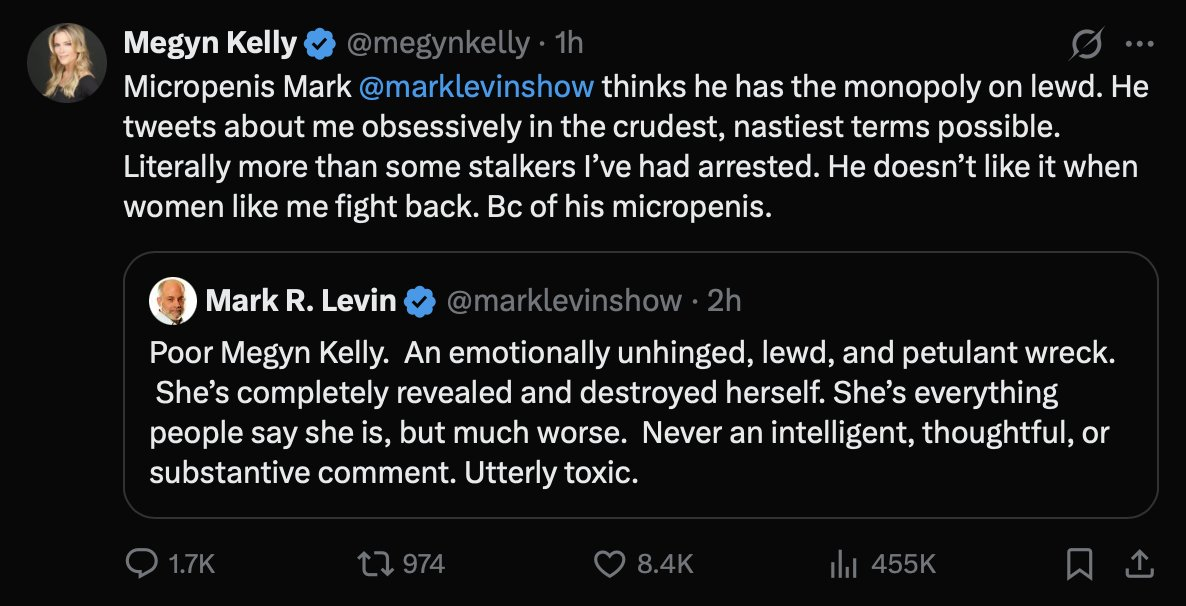The image size is (1186, 606).
Task: Click the 8.4K likes count
Action: 665,565
